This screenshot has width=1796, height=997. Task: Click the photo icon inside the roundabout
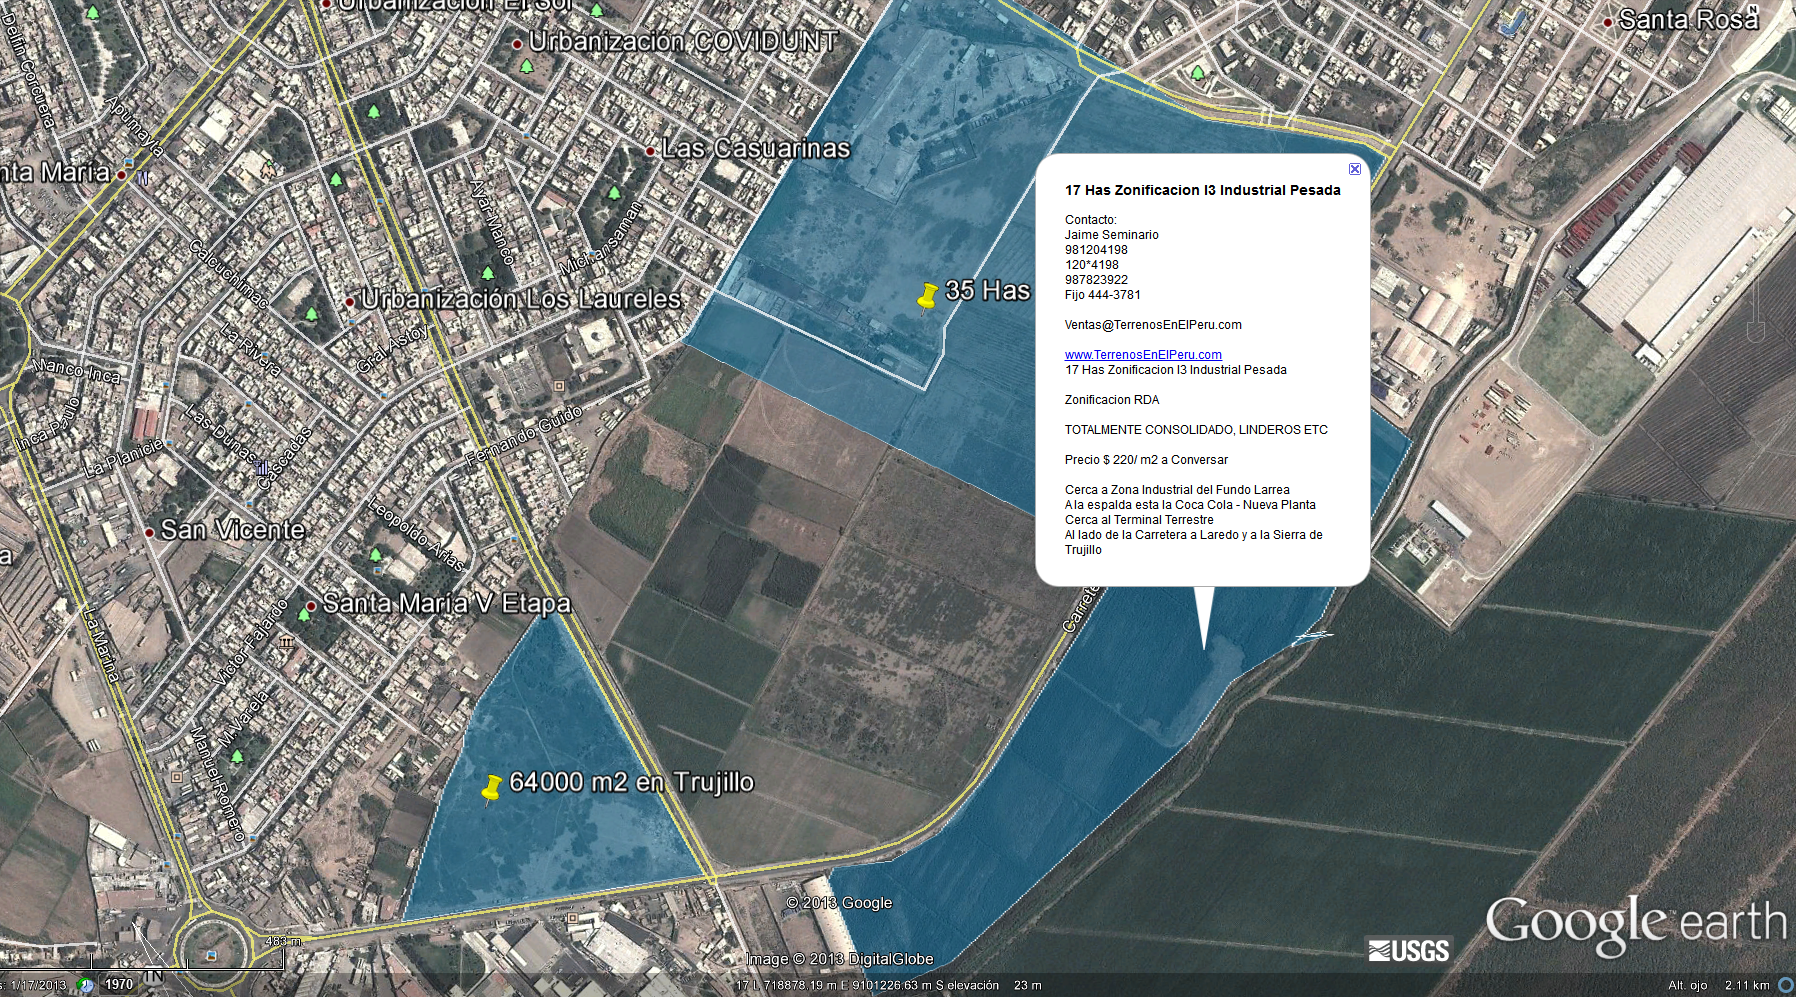(x=212, y=956)
